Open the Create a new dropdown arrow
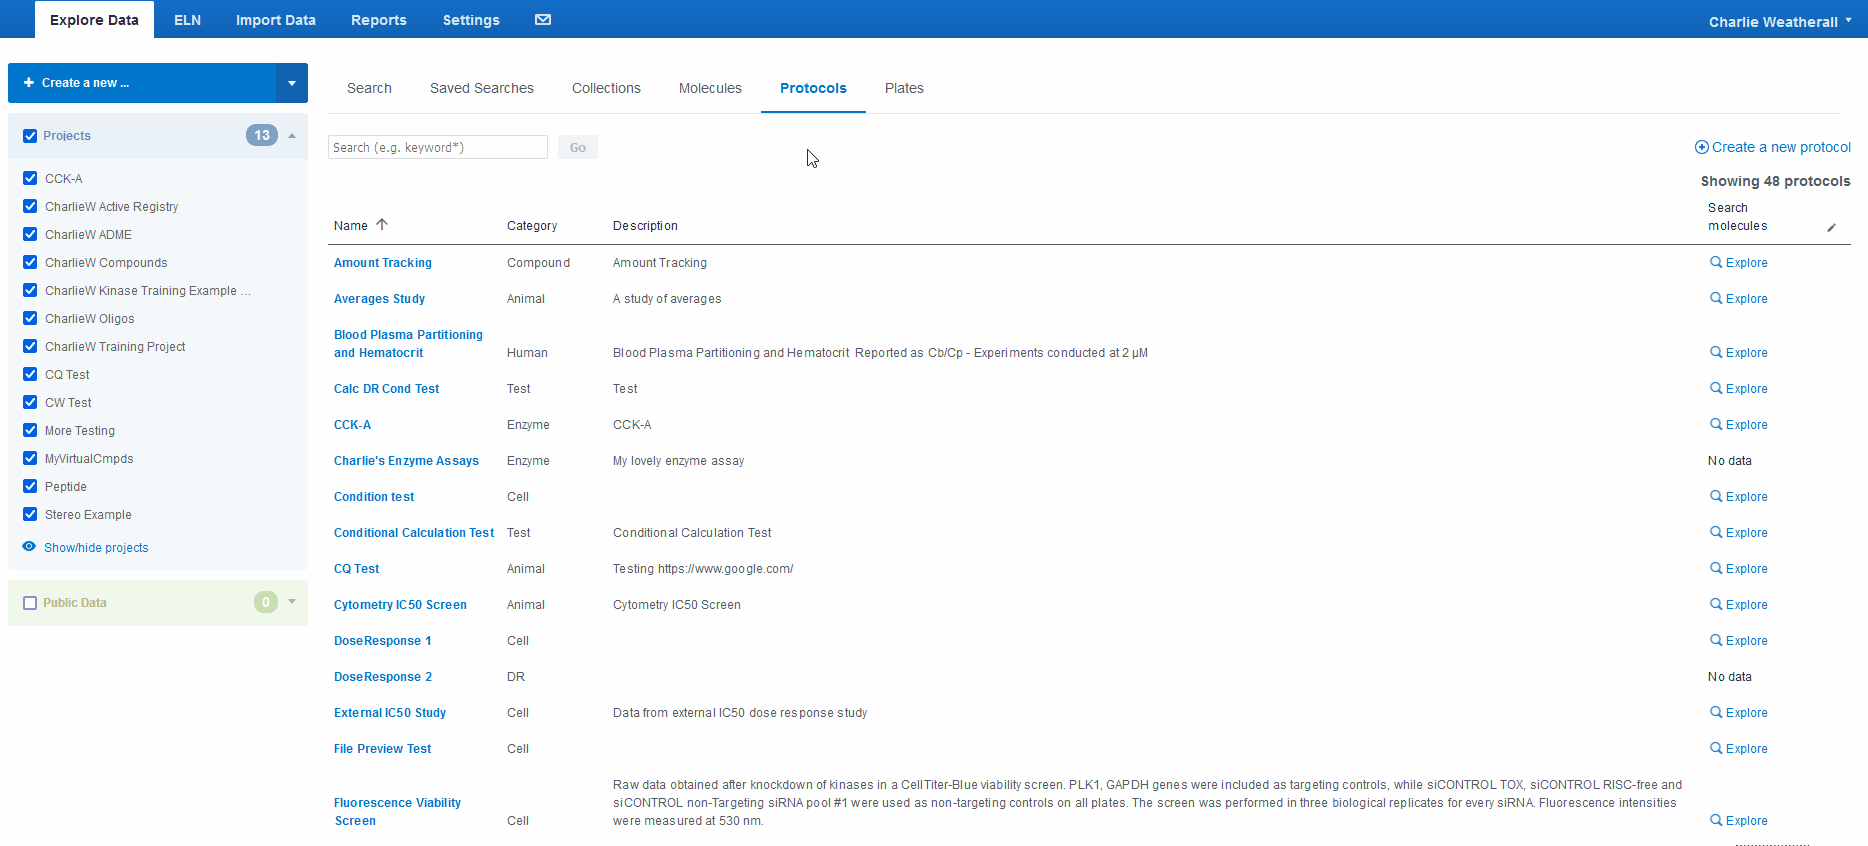The image size is (1868, 846). coord(292,83)
